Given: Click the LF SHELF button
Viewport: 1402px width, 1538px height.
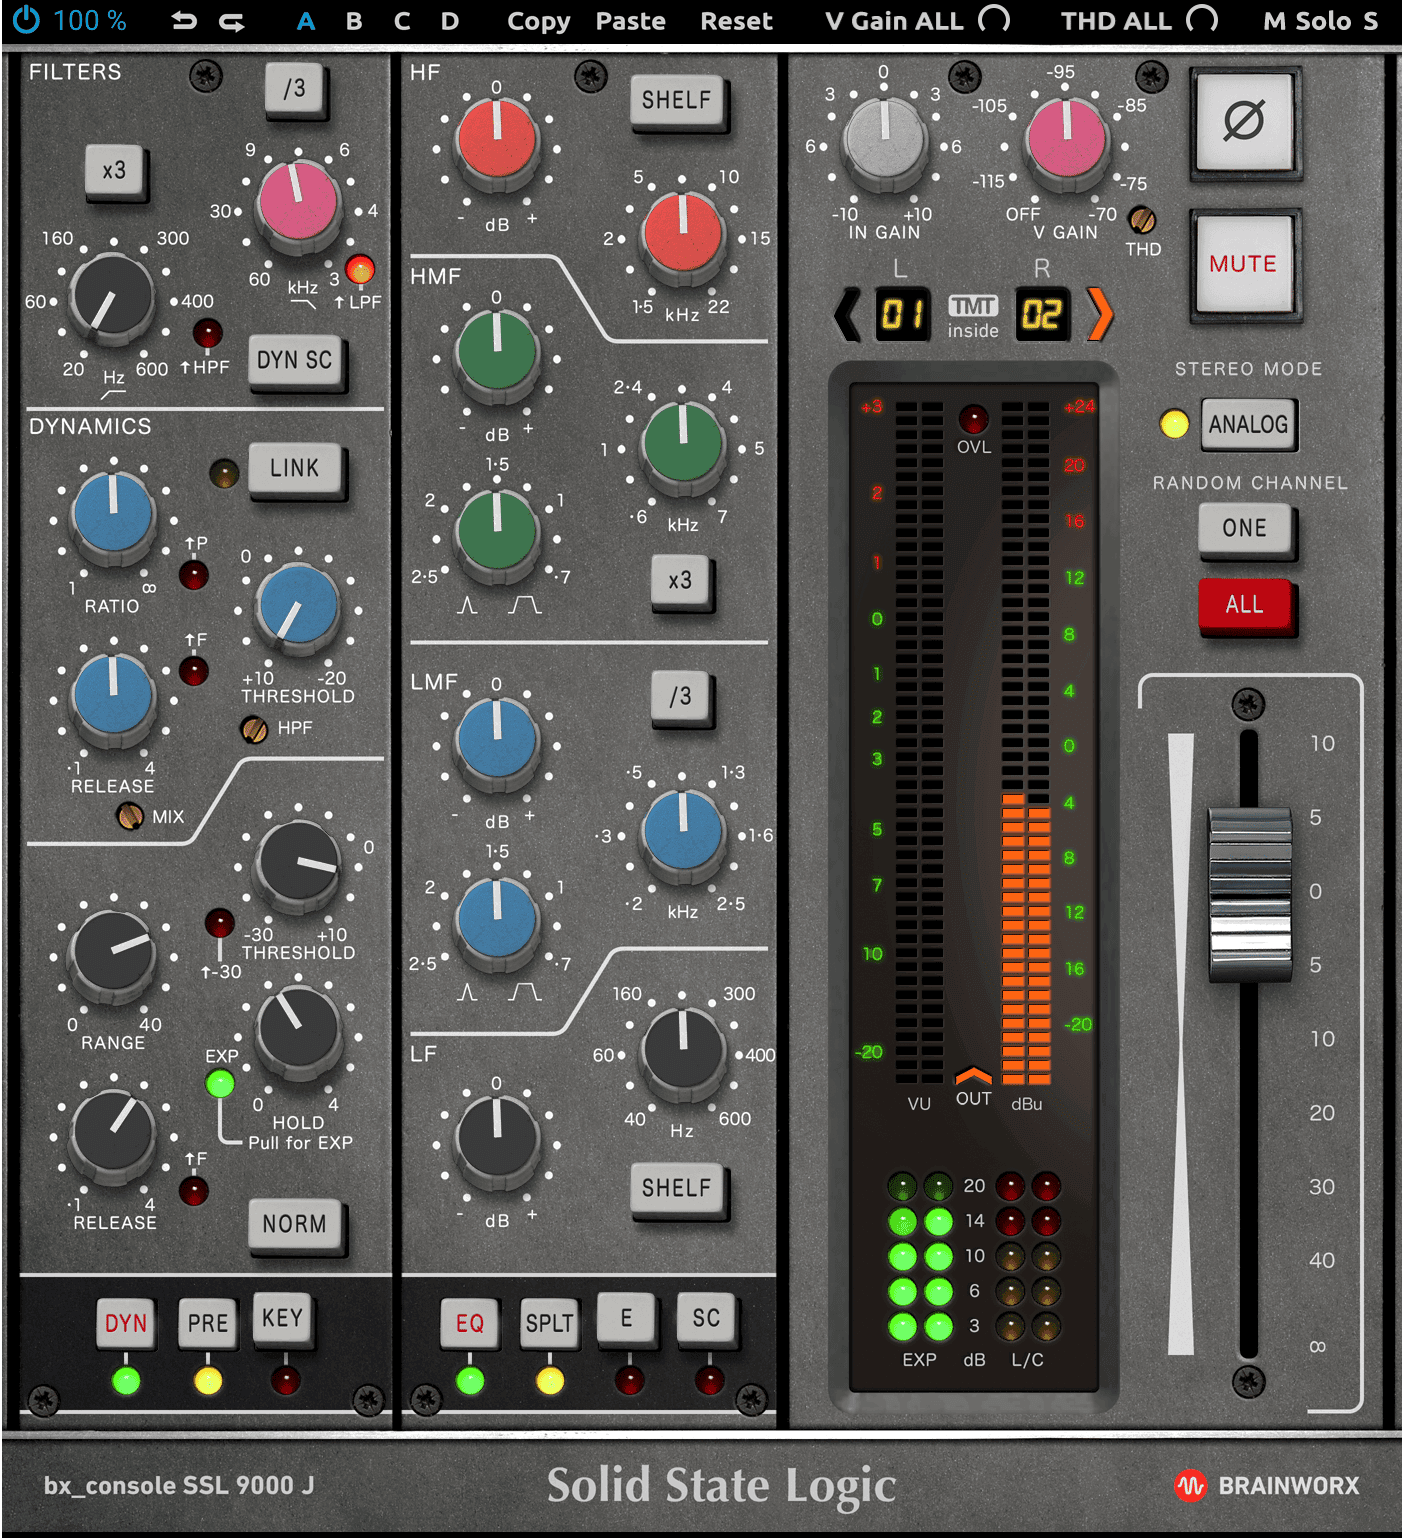Looking at the screenshot, I should (677, 1188).
